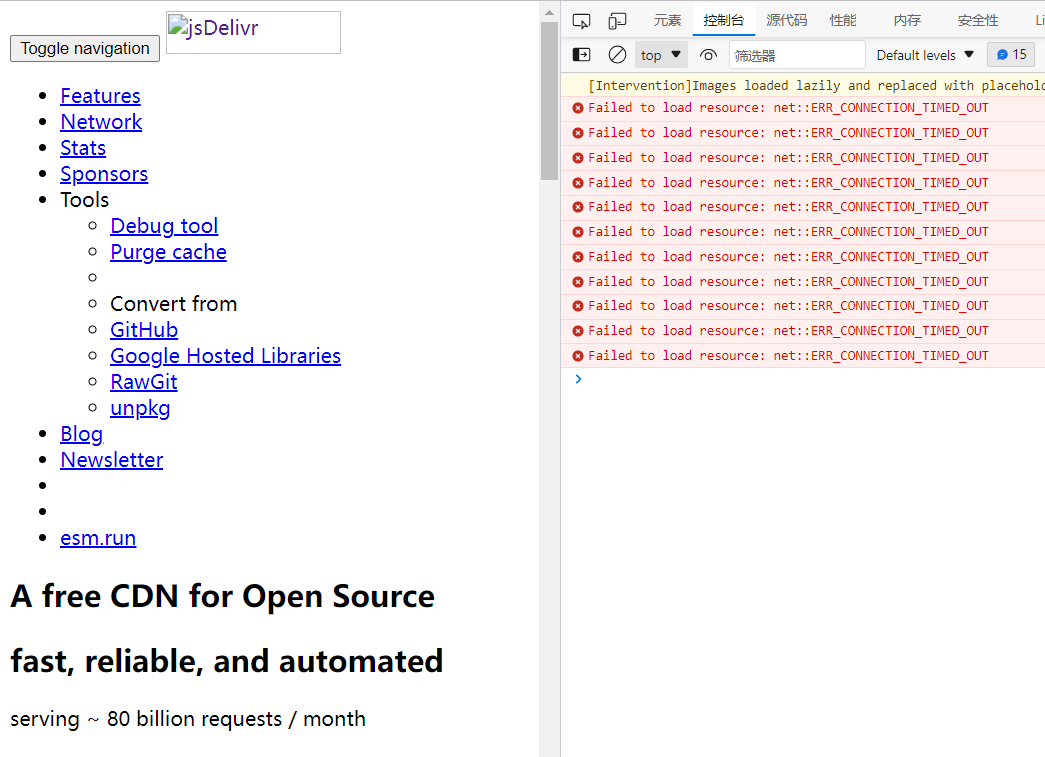
Task: Expand the Default levels dropdown
Action: [x=925, y=55]
